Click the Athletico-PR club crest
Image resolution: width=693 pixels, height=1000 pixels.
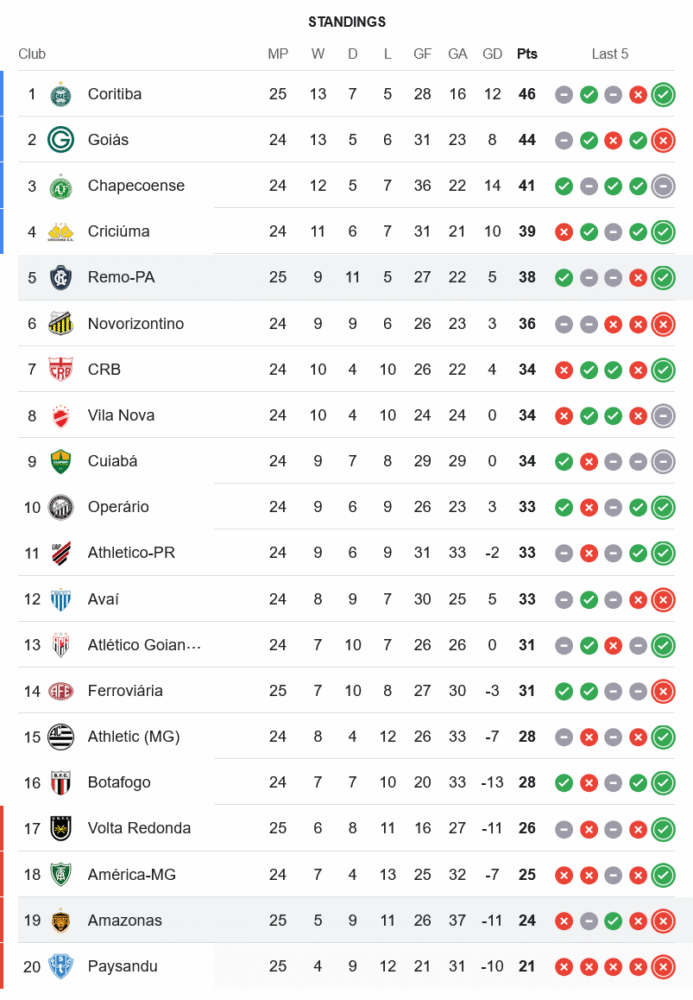click(x=61, y=553)
